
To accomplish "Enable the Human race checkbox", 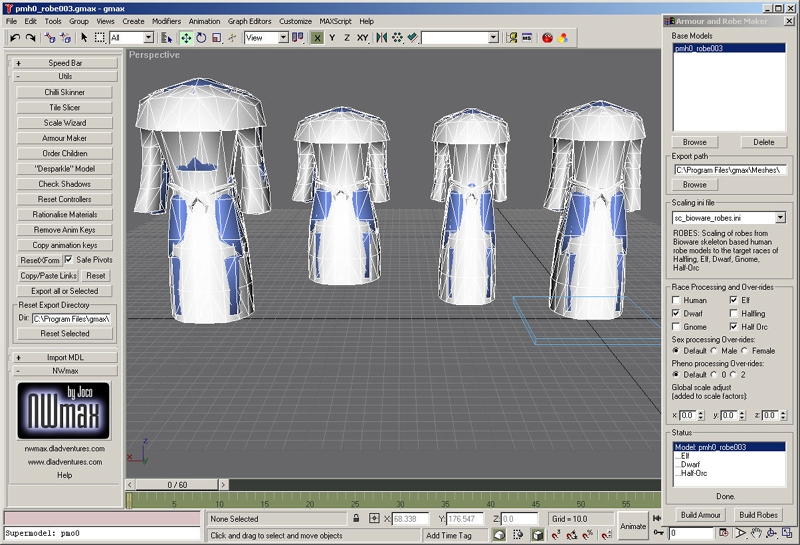I will point(677,300).
